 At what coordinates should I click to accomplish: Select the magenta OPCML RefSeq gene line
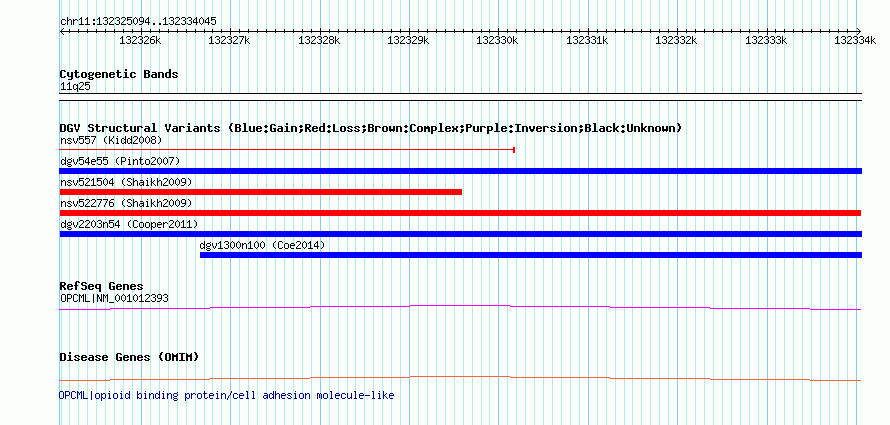[x=460, y=308]
